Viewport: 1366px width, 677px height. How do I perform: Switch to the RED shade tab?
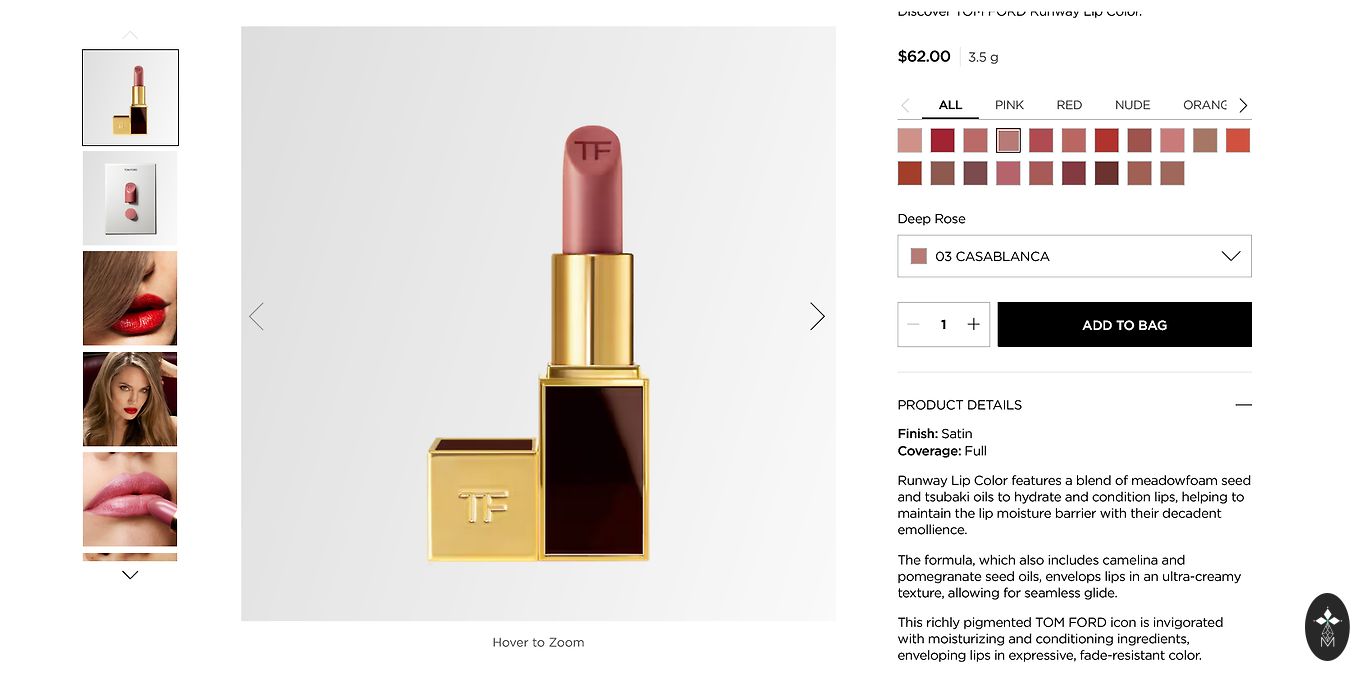[1069, 105]
